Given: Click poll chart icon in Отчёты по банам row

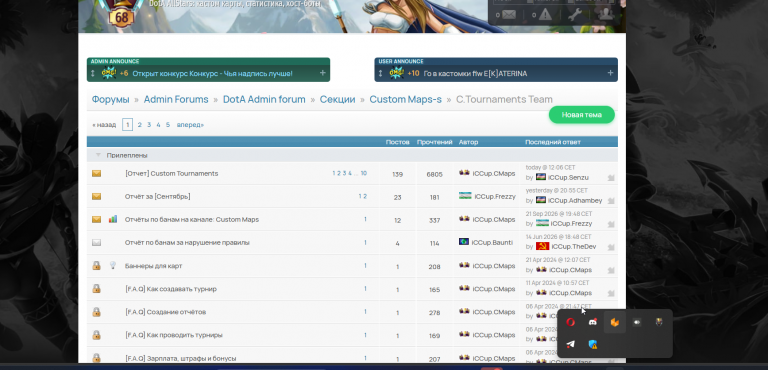Looking at the screenshot, I should (x=113, y=219).
